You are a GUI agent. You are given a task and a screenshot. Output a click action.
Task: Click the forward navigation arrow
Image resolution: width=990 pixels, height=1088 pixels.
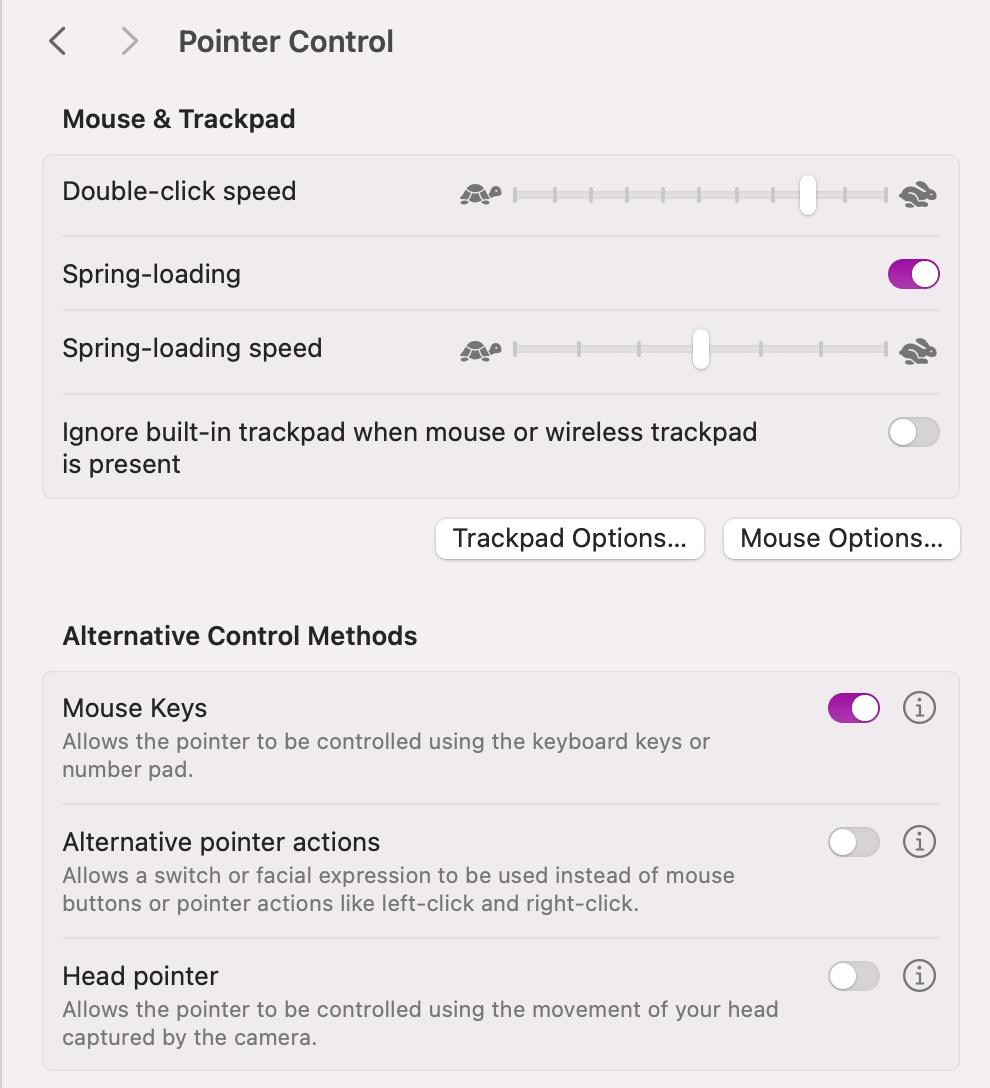[128, 41]
